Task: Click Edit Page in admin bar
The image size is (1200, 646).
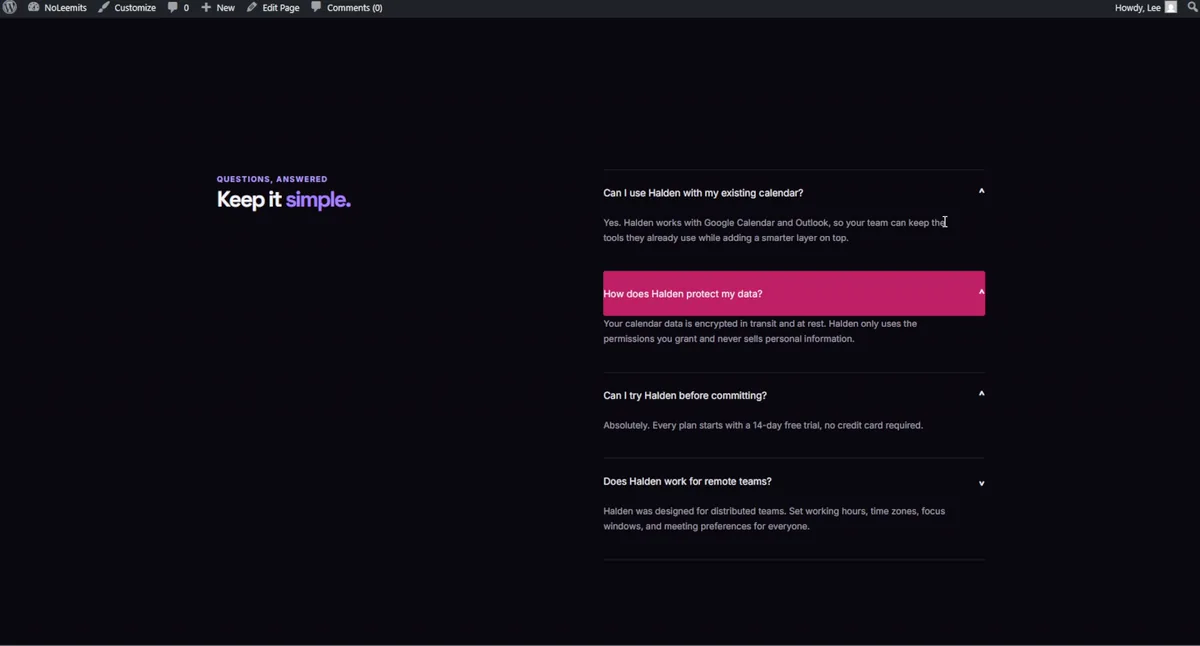Action: [273, 7]
